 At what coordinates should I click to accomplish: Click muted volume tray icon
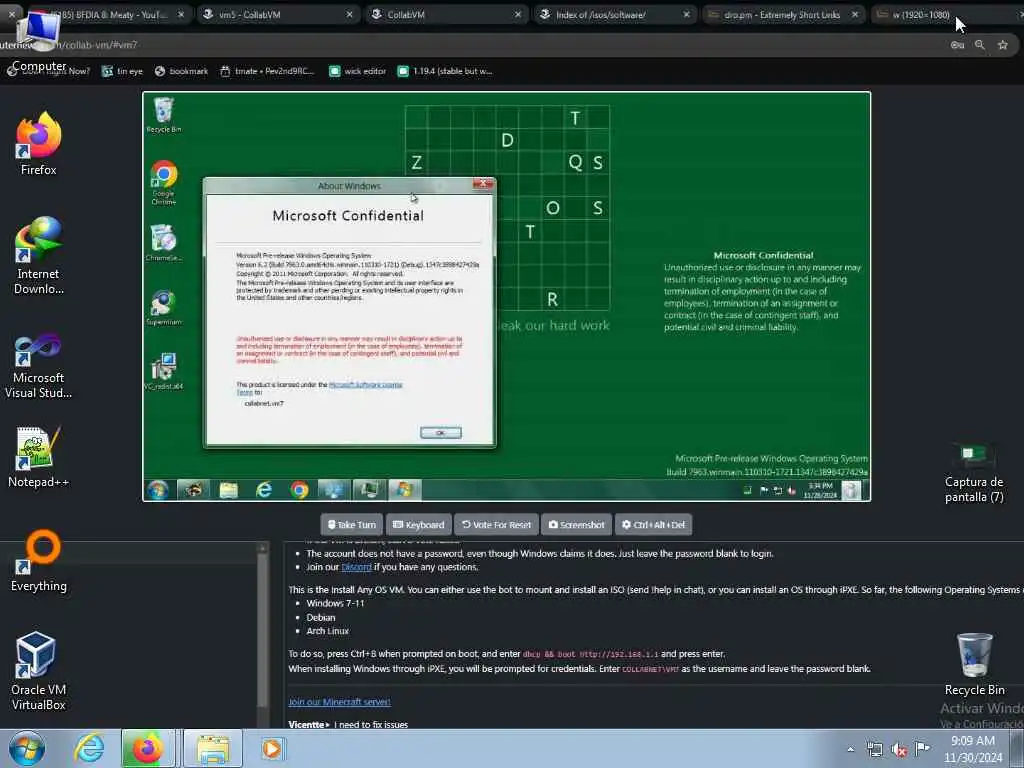point(899,750)
